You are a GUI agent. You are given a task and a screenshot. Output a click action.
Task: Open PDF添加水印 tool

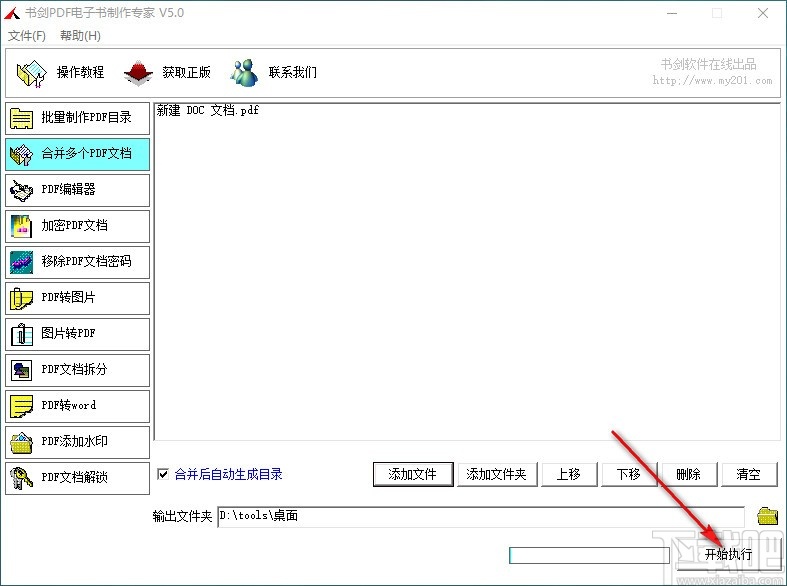[x=78, y=442]
